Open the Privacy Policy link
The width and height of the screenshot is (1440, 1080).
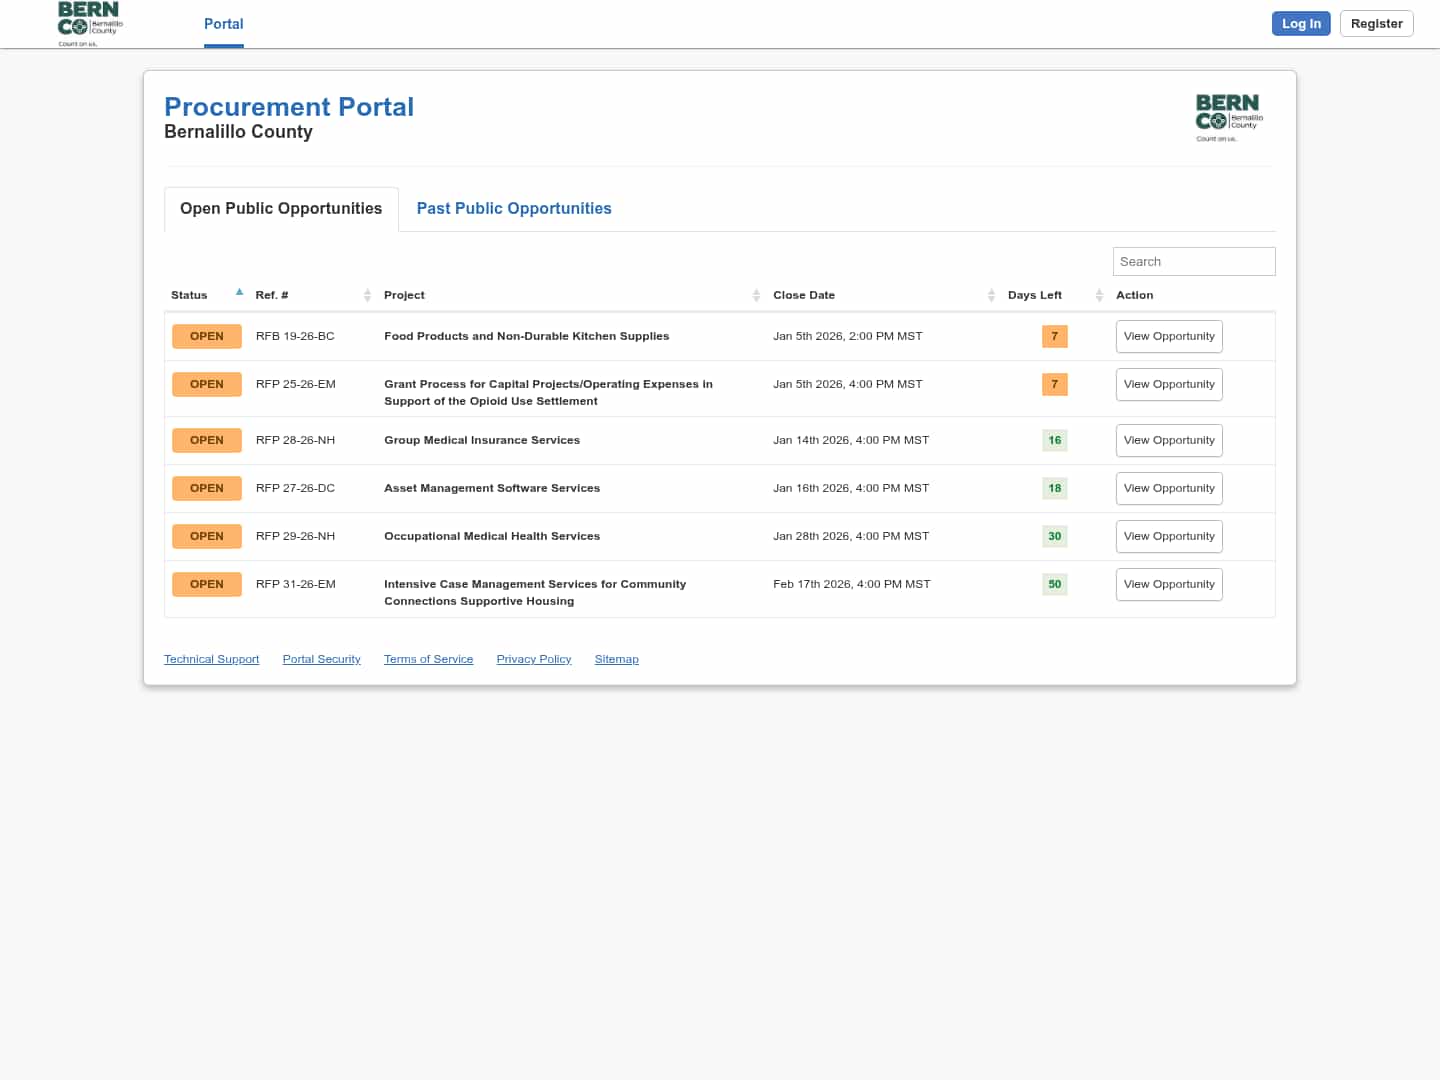(x=534, y=659)
